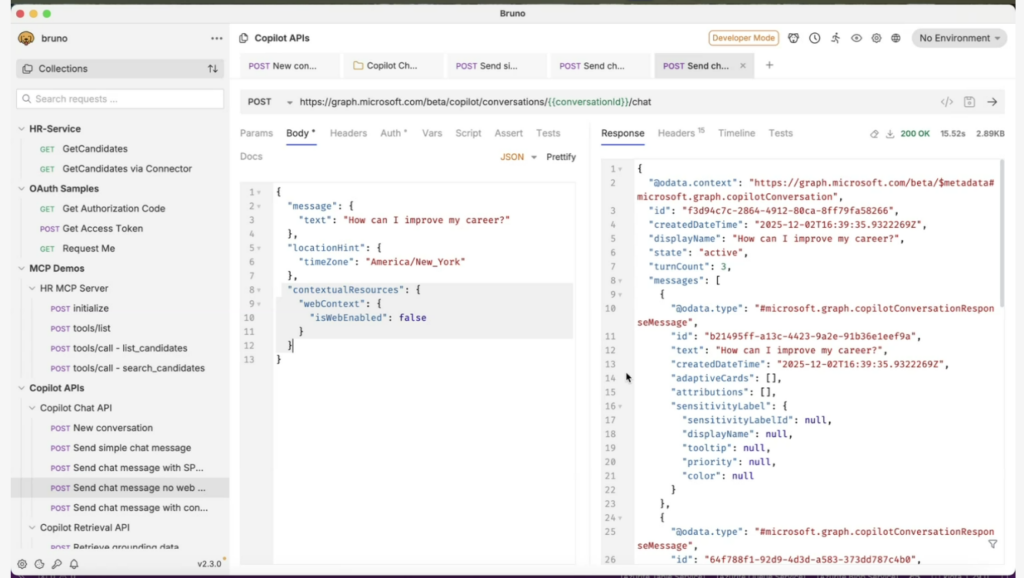Switch to the Headers request tab
This screenshot has height=578, width=1024.
348,133
